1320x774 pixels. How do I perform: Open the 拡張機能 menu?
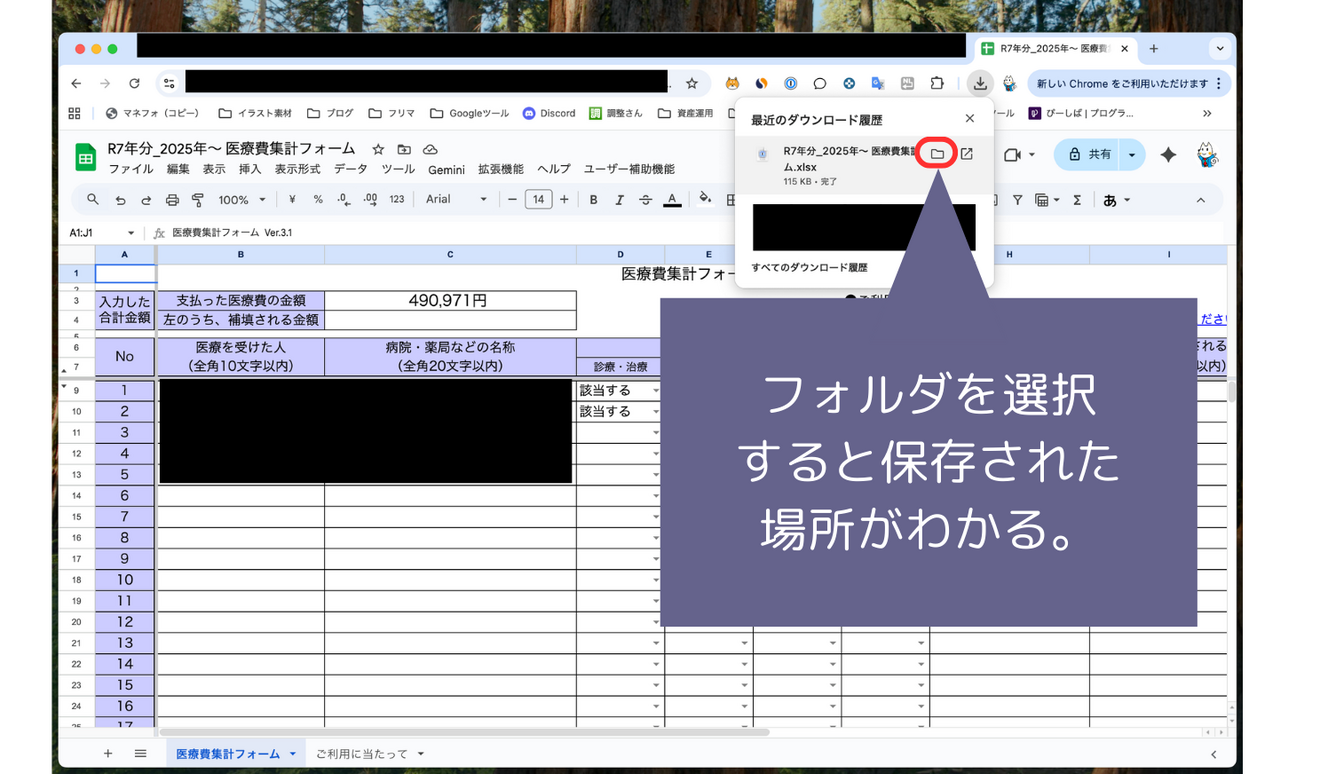(x=501, y=169)
